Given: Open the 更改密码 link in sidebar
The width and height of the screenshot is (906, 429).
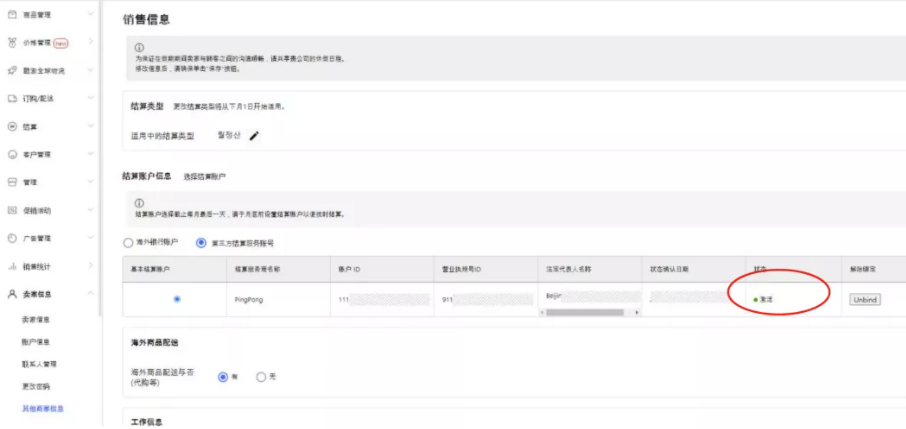Looking at the screenshot, I should 37,386.
